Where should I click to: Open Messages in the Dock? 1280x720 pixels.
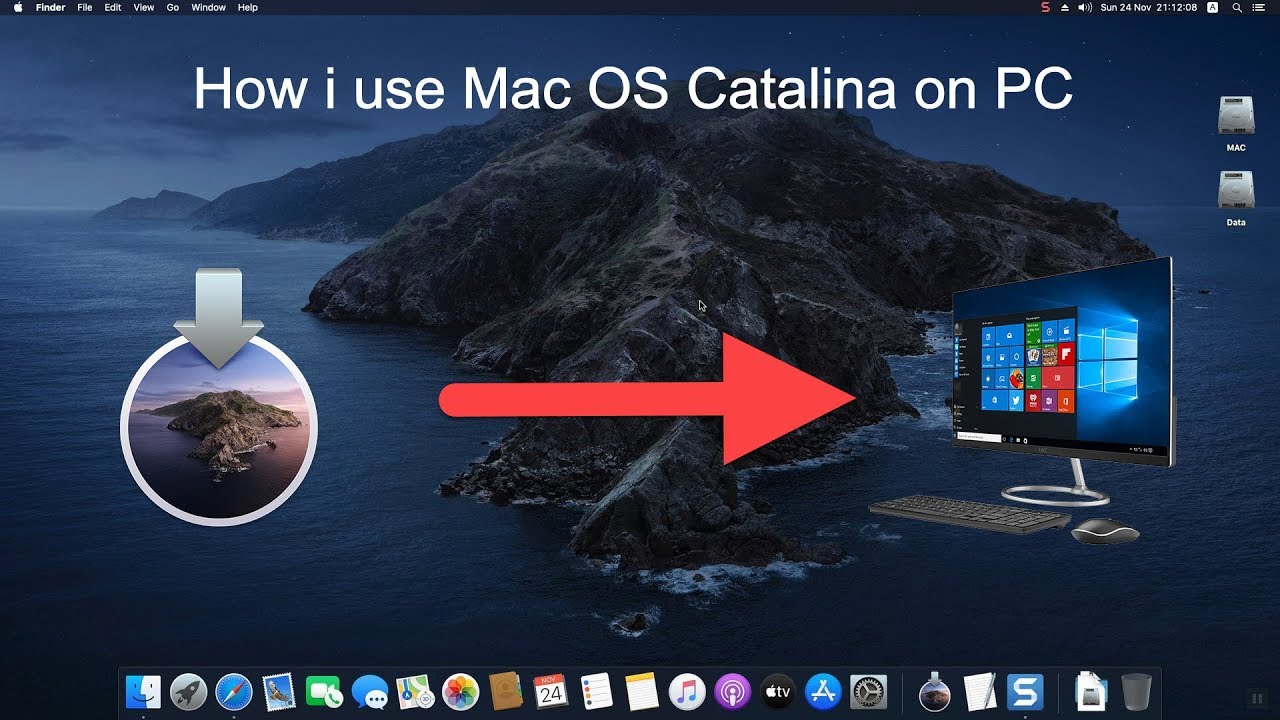[370, 691]
